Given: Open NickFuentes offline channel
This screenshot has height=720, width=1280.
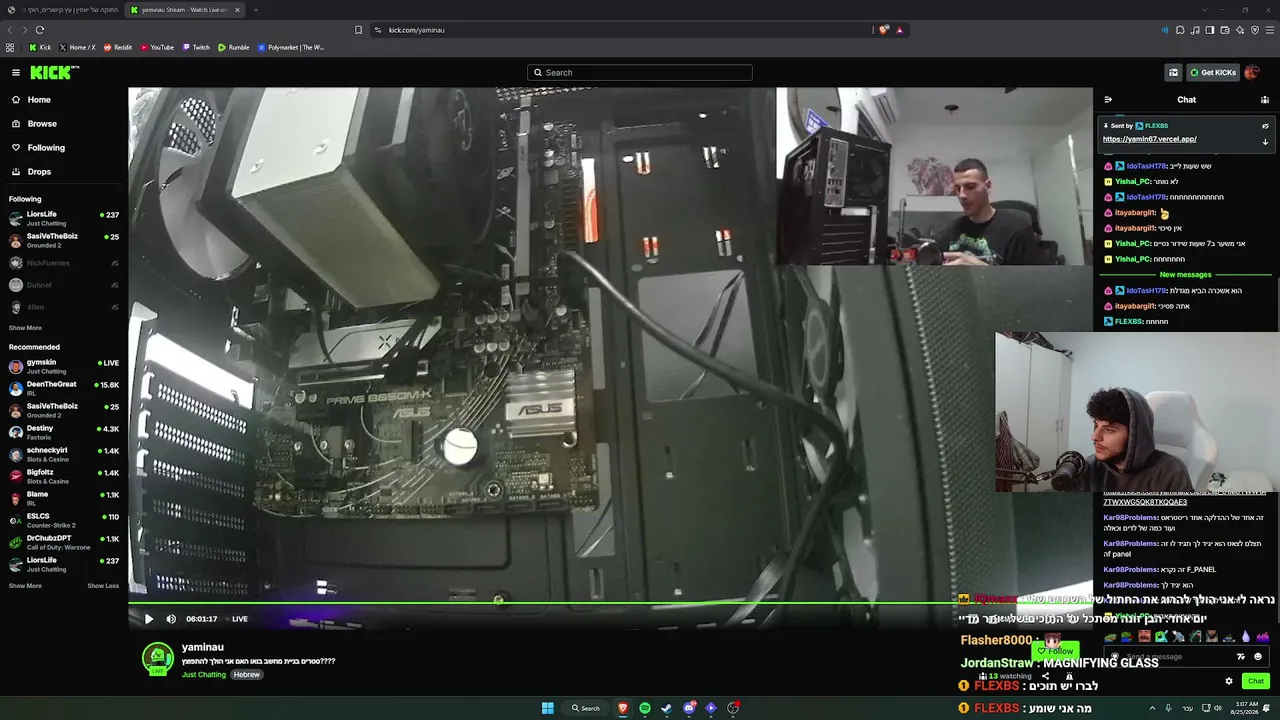Looking at the screenshot, I should 64,263.
